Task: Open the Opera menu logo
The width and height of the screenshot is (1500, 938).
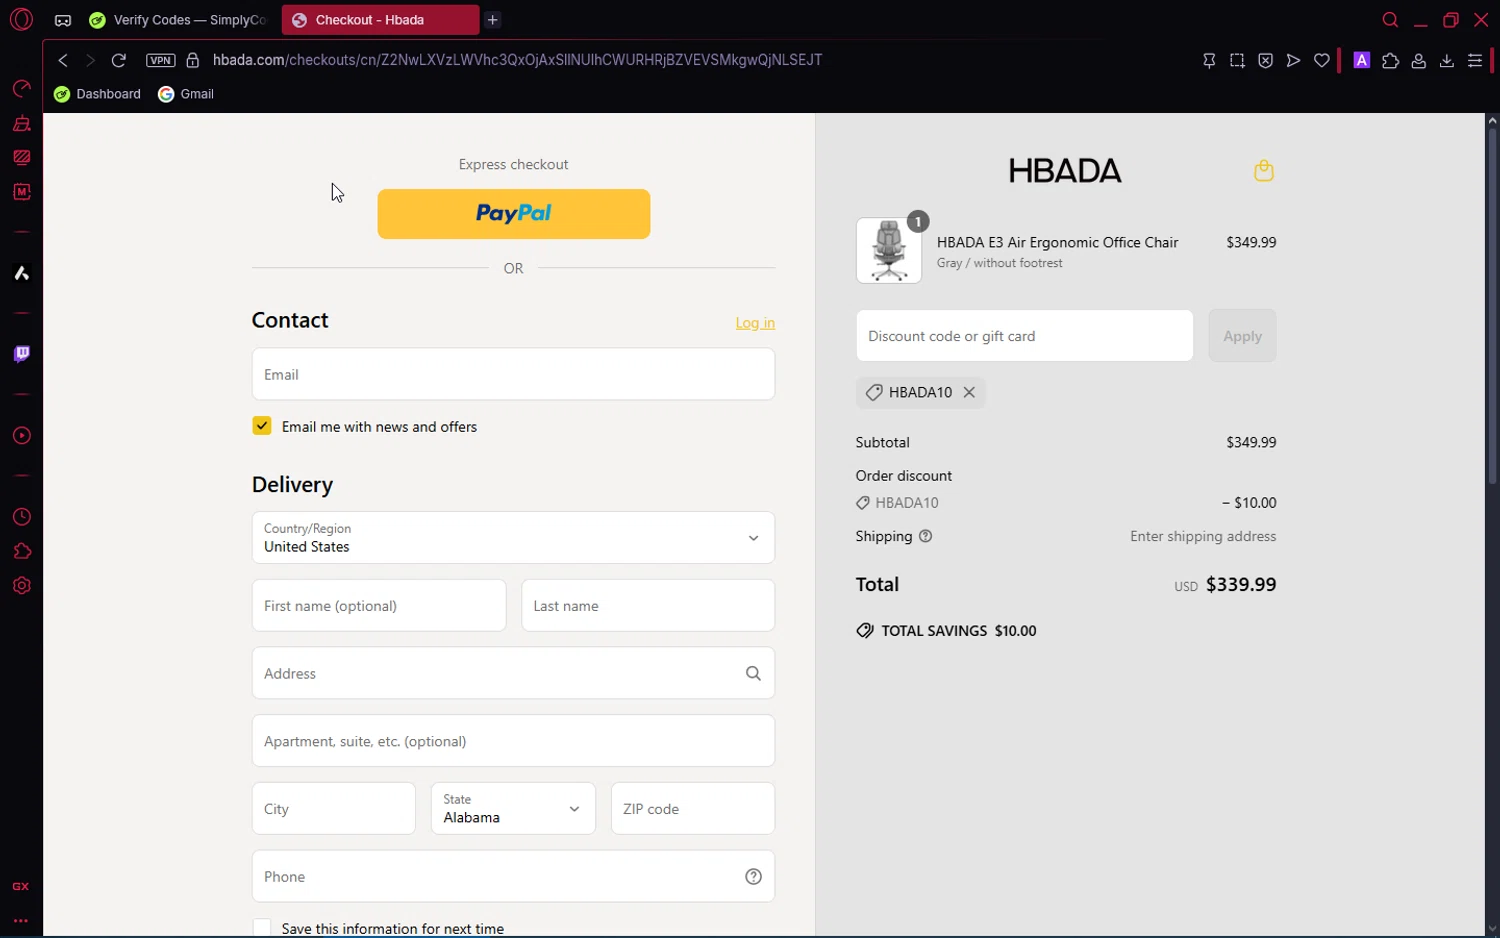Action: click(x=21, y=19)
